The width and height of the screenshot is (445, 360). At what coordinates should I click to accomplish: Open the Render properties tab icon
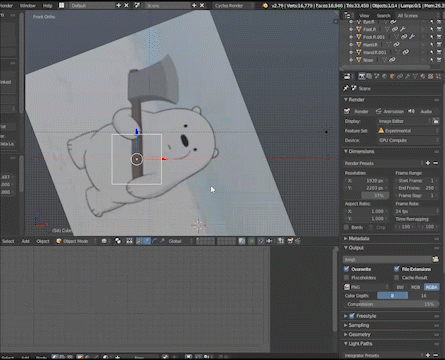click(x=361, y=77)
